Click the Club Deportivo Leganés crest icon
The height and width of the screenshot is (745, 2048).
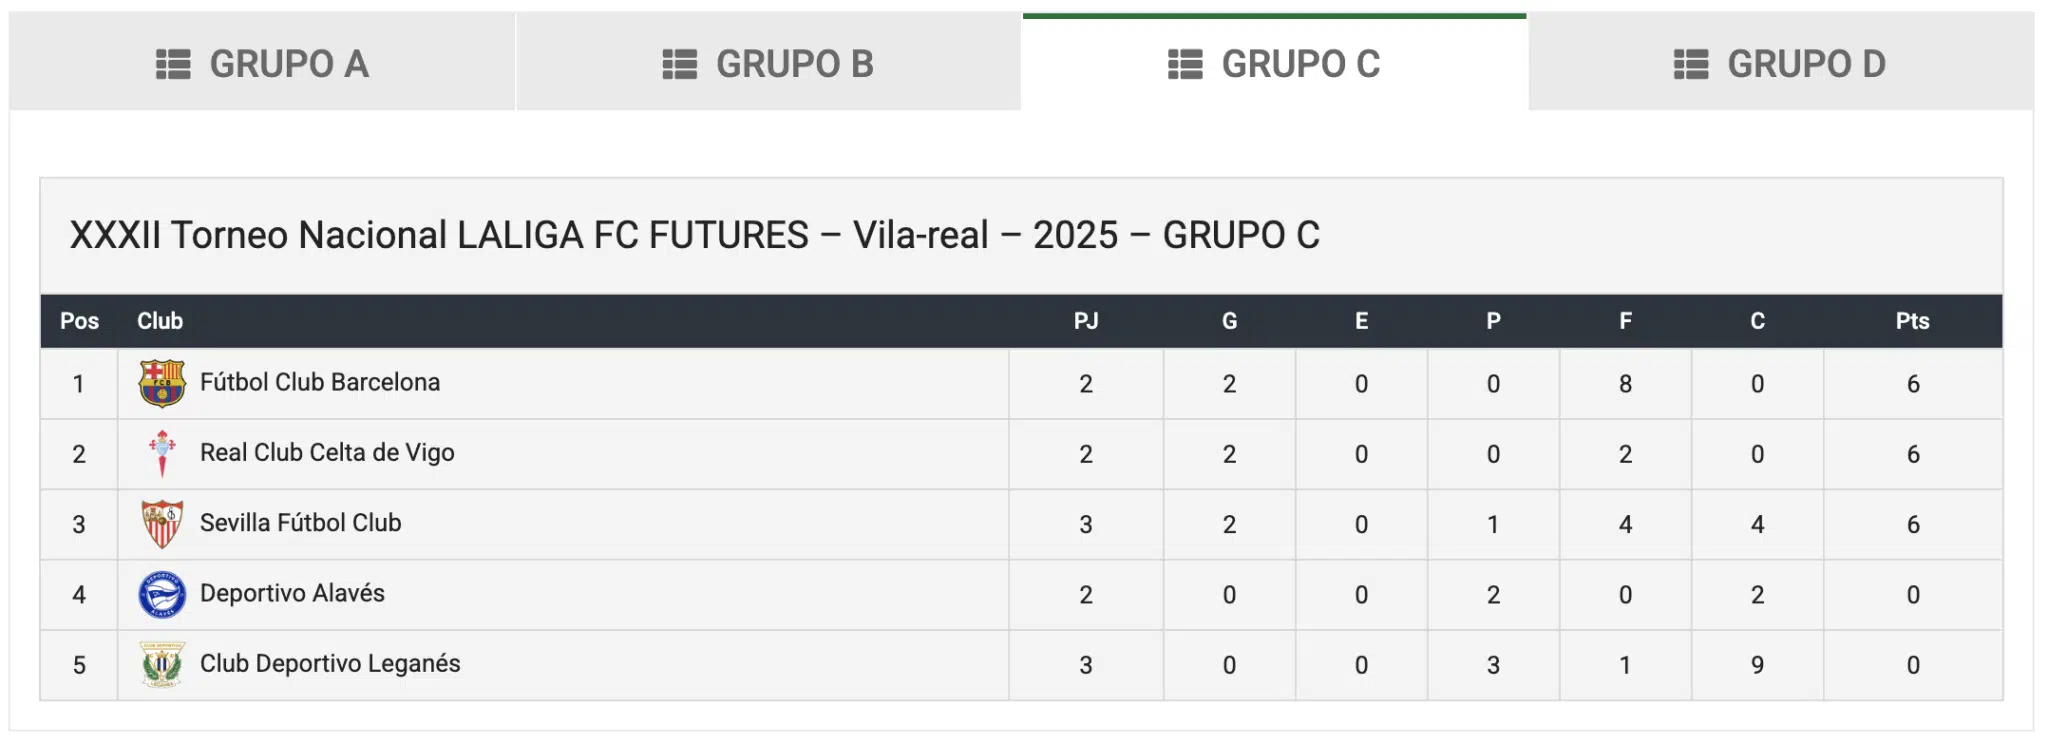click(x=162, y=665)
